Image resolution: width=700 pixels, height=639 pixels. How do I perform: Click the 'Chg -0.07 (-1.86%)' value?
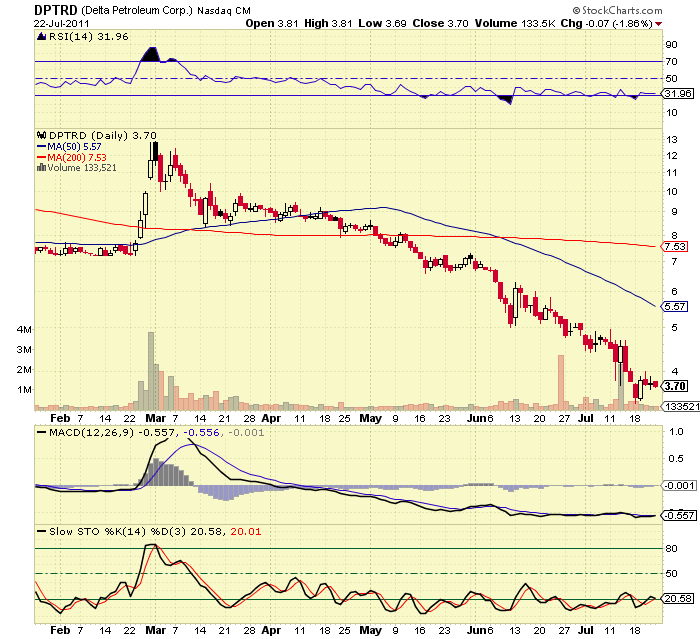[x=607, y=23]
